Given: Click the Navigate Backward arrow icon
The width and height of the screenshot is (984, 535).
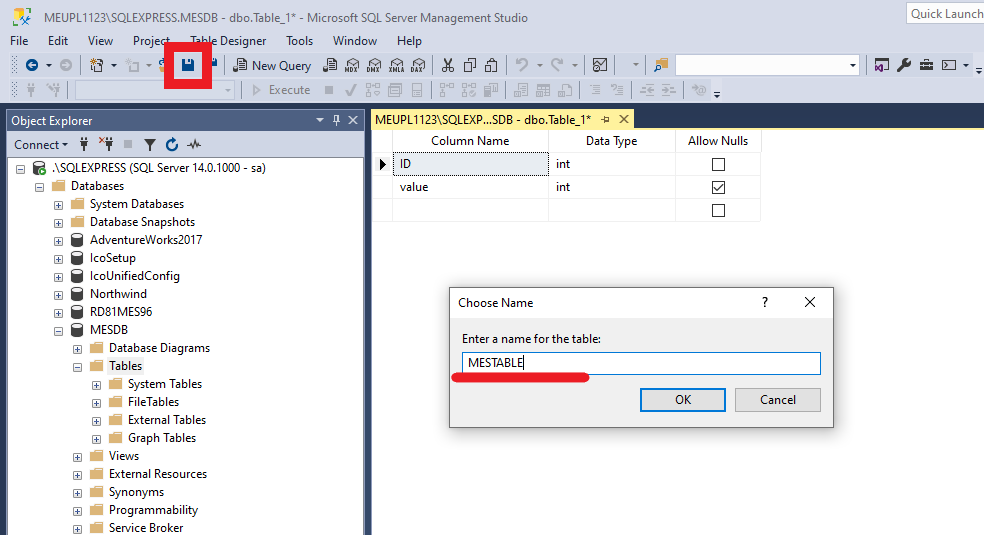Looking at the screenshot, I should [31, 65].
